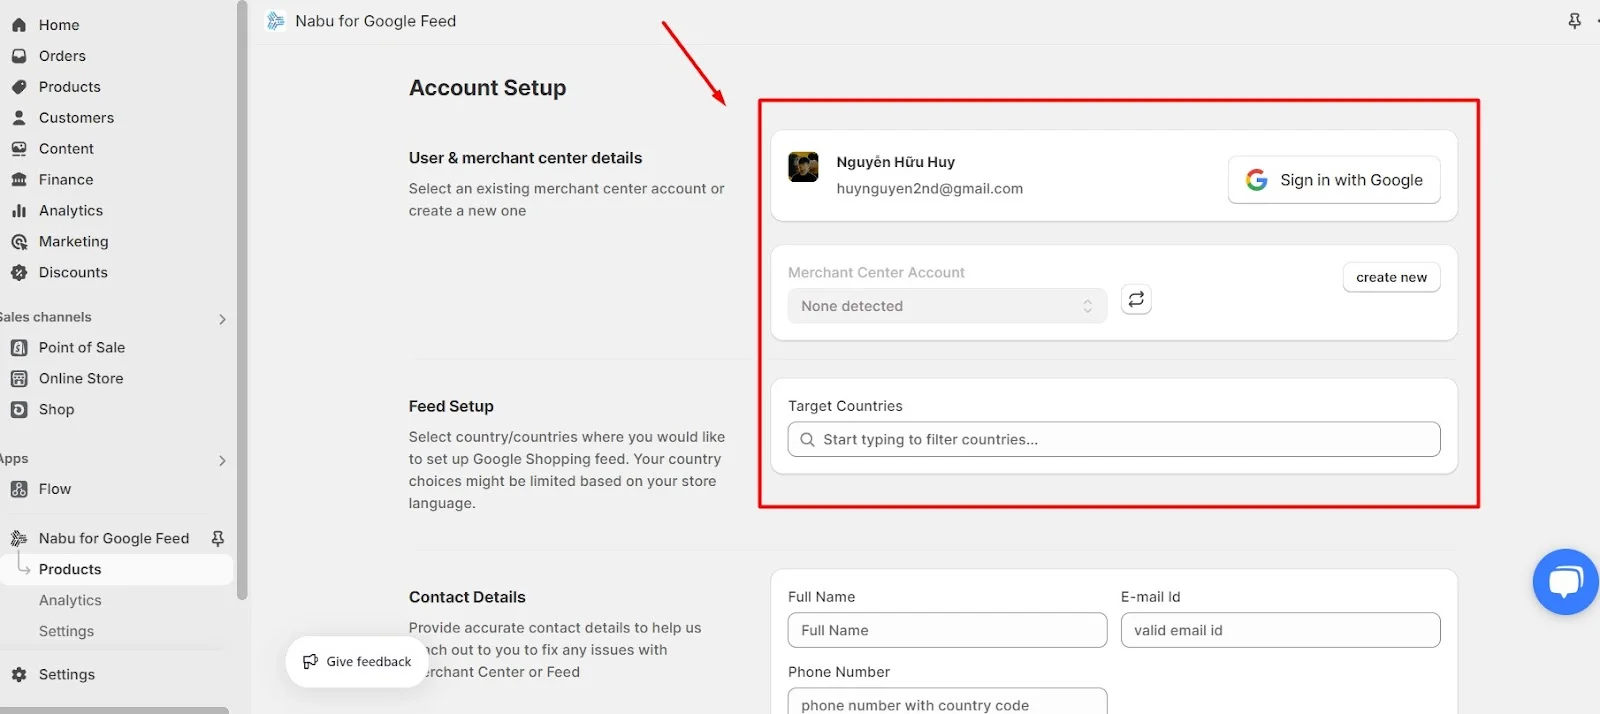Open the Merchant Center Account dropdown

[x=947, y=306]
